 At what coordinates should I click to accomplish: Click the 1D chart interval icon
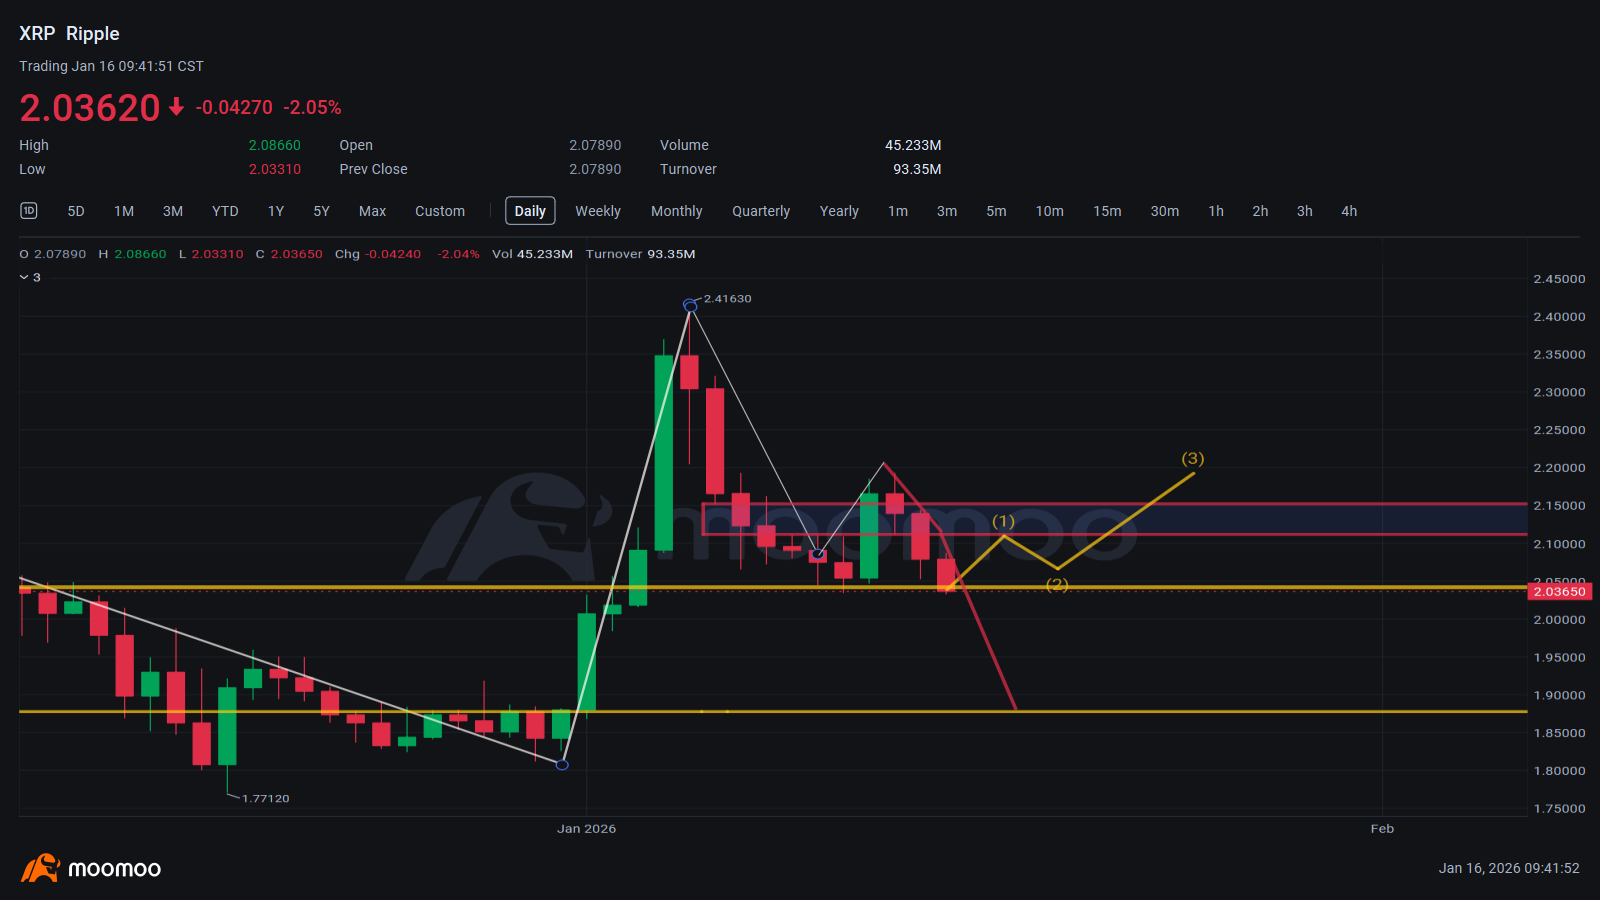pos(29,210)
